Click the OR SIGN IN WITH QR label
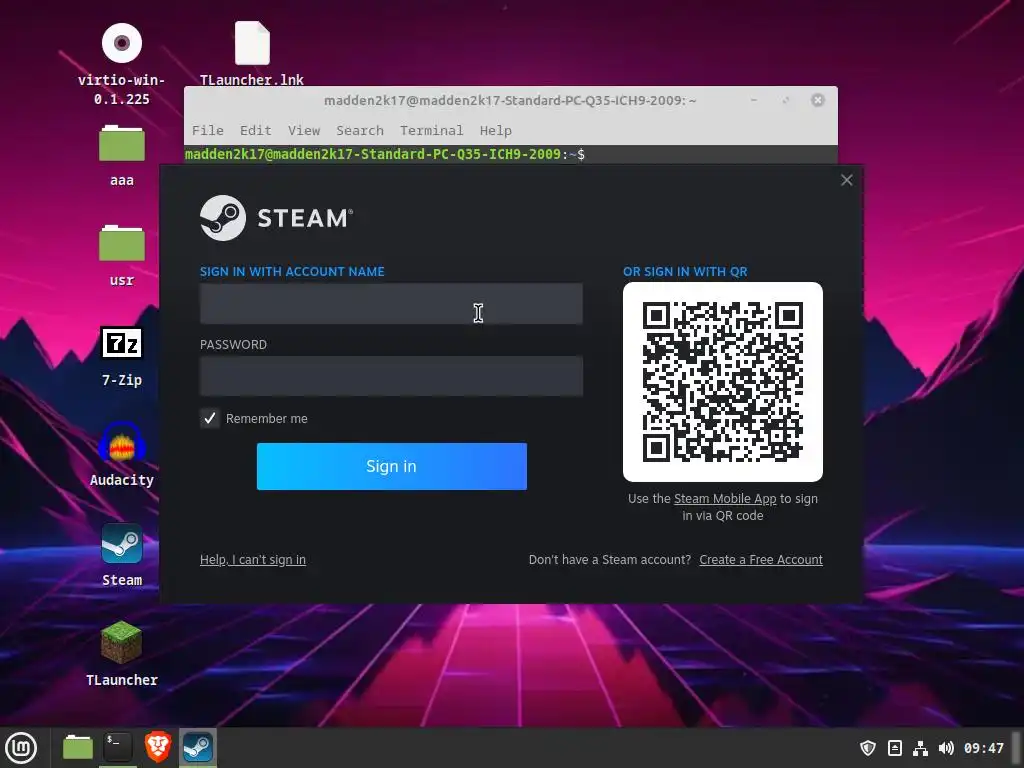 tap(685, 272)
